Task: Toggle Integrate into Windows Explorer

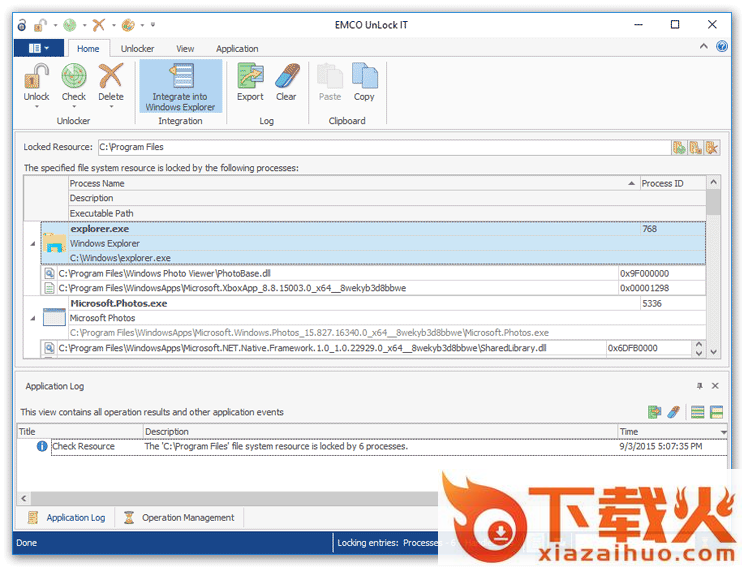Action: [180, 86]
